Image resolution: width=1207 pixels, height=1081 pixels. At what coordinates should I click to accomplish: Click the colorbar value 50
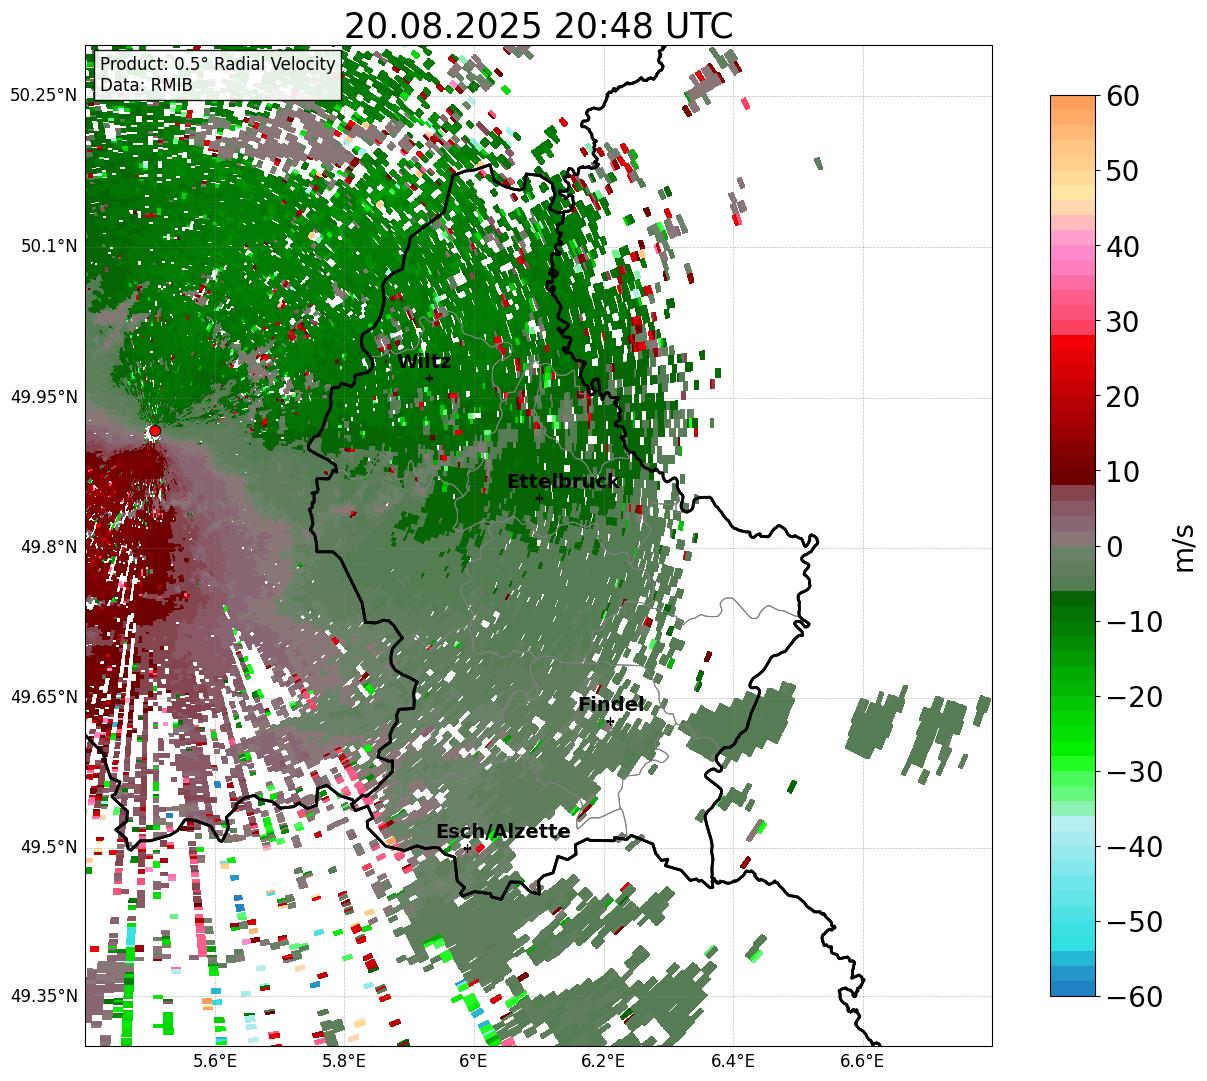[1121, 172]
